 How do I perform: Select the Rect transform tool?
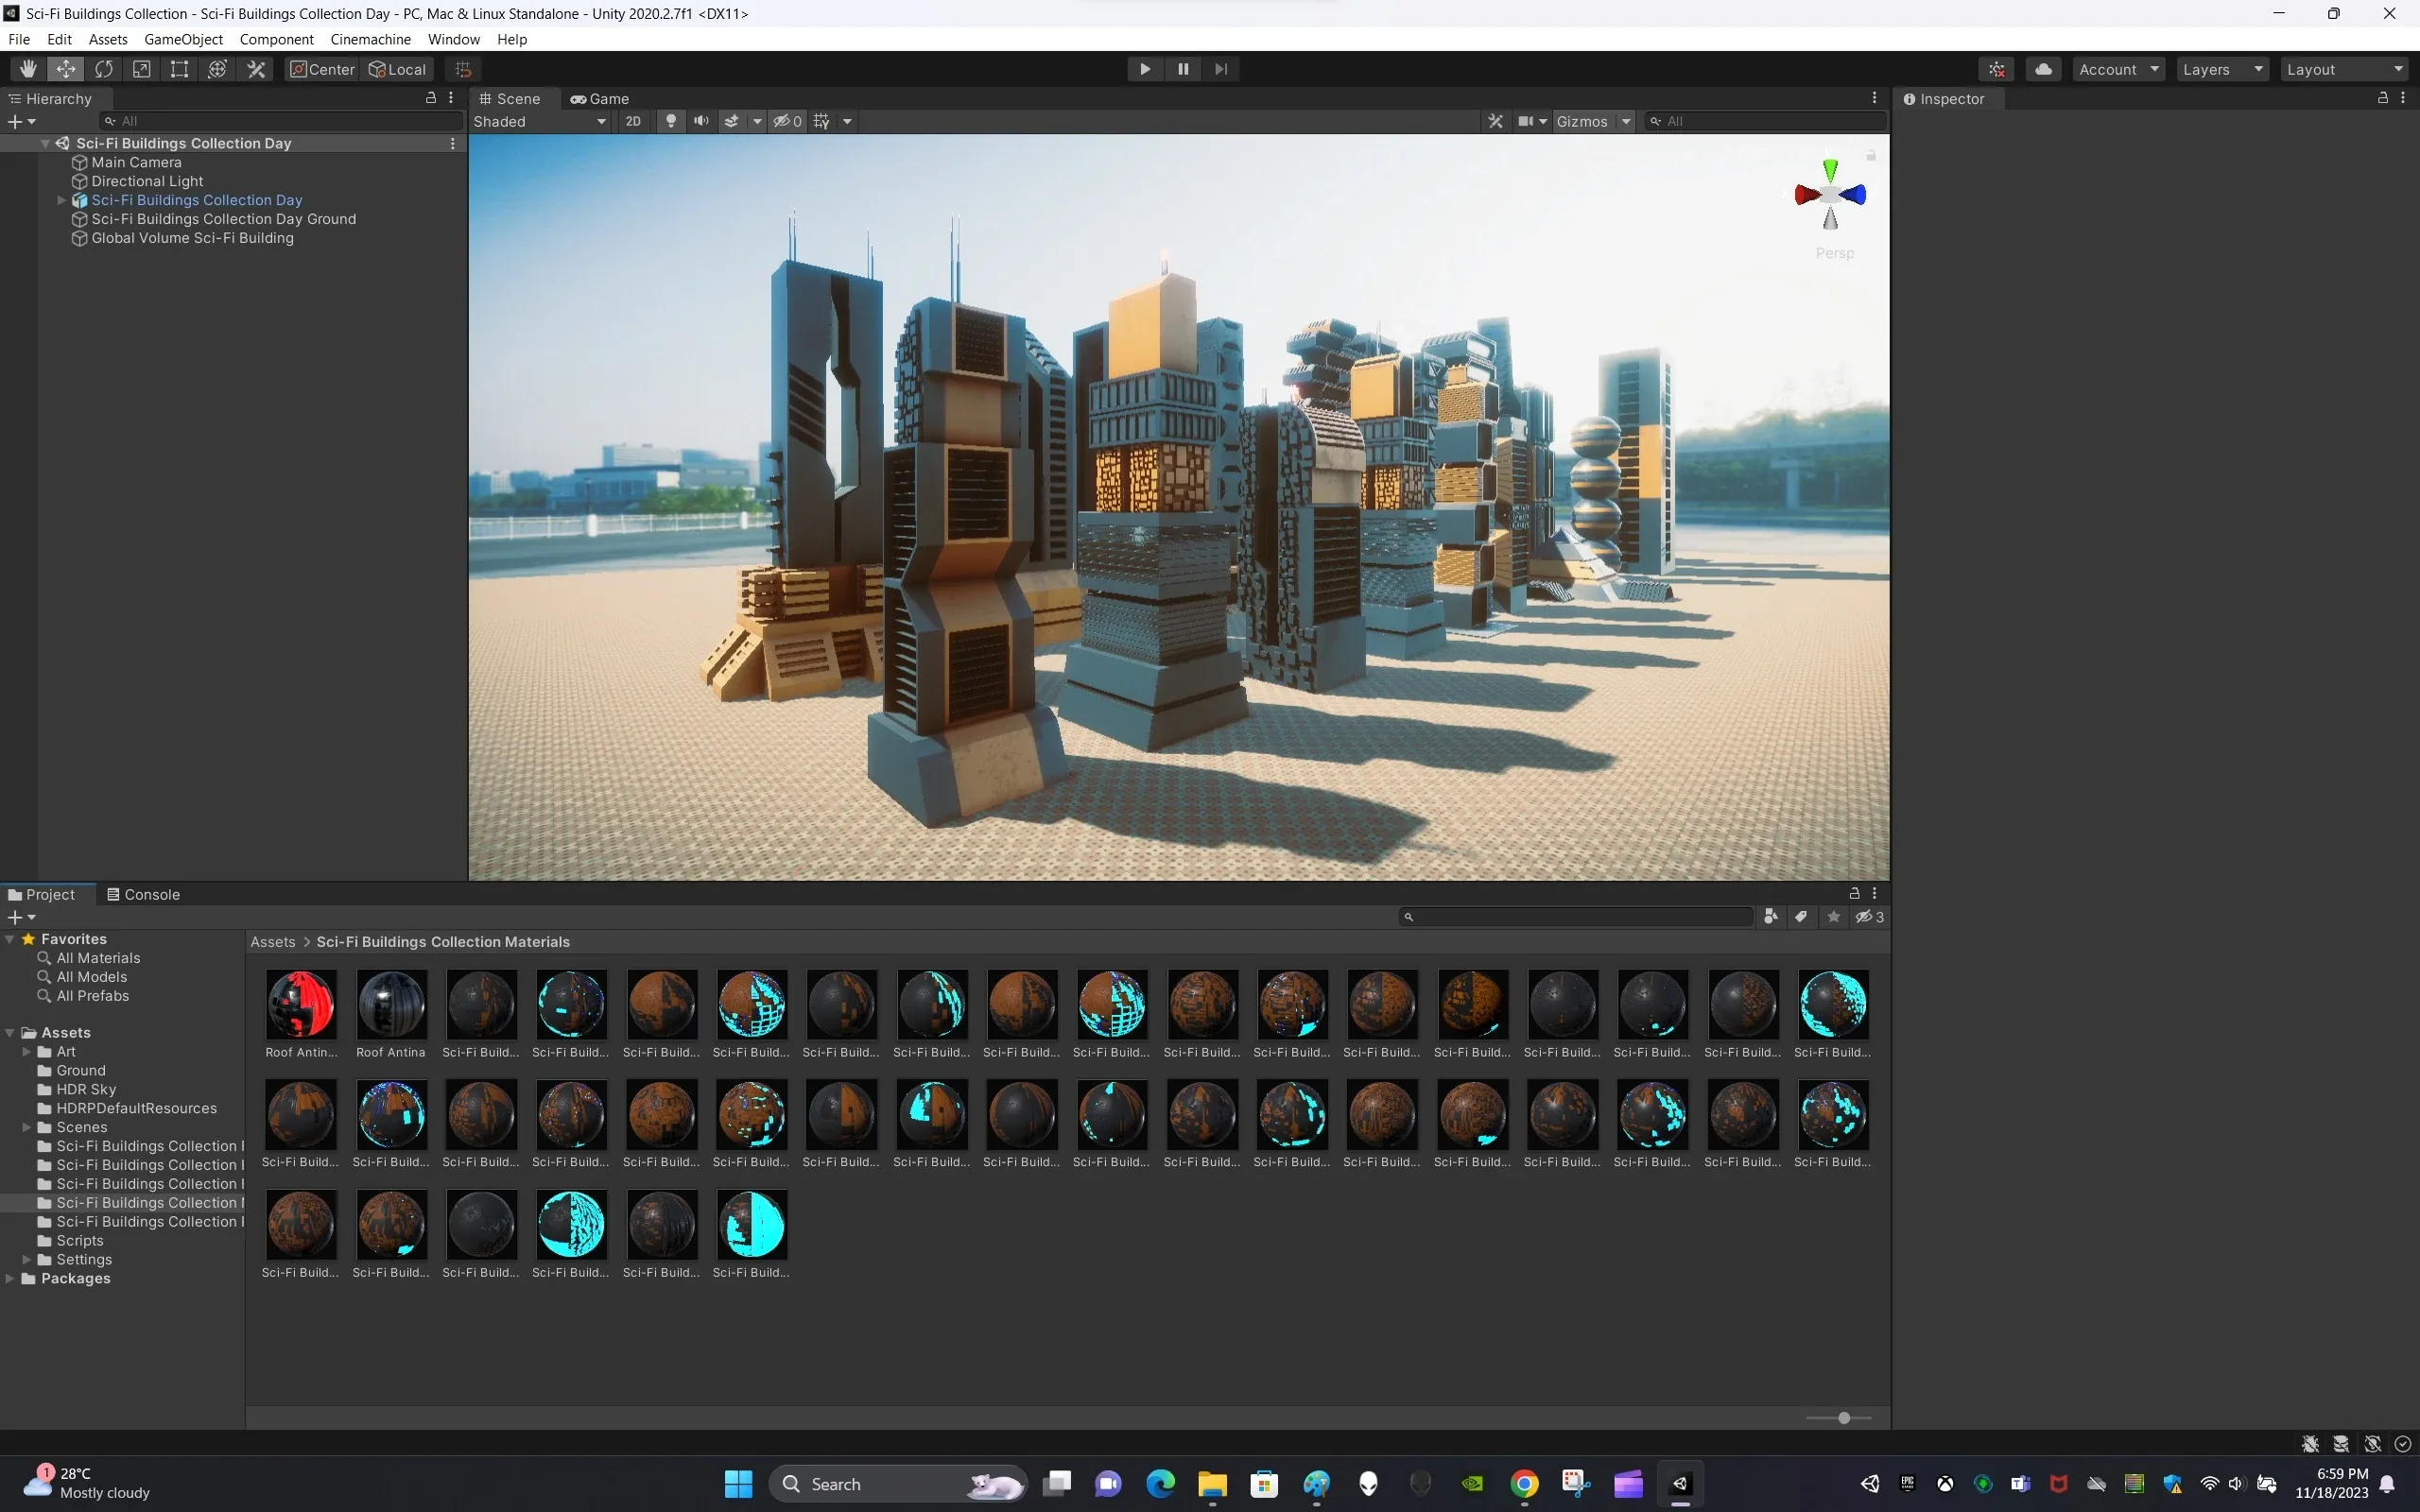coord(179,69)
